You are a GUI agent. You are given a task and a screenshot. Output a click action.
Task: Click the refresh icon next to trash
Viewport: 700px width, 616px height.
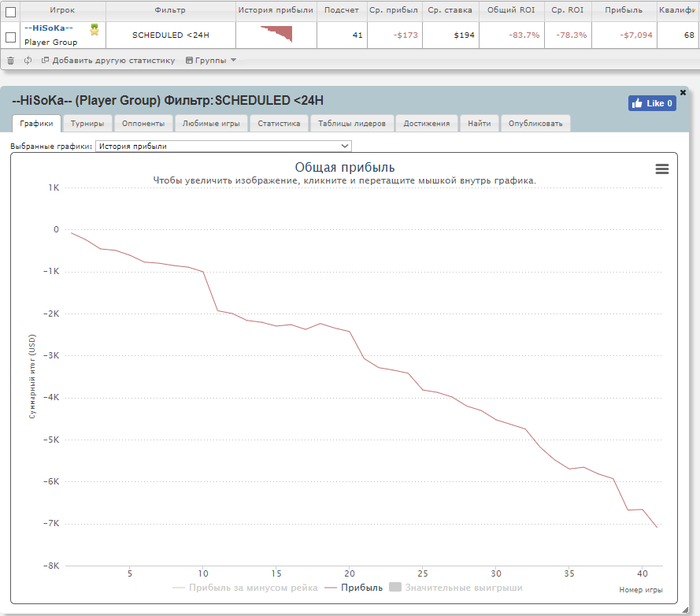[28, 60]
